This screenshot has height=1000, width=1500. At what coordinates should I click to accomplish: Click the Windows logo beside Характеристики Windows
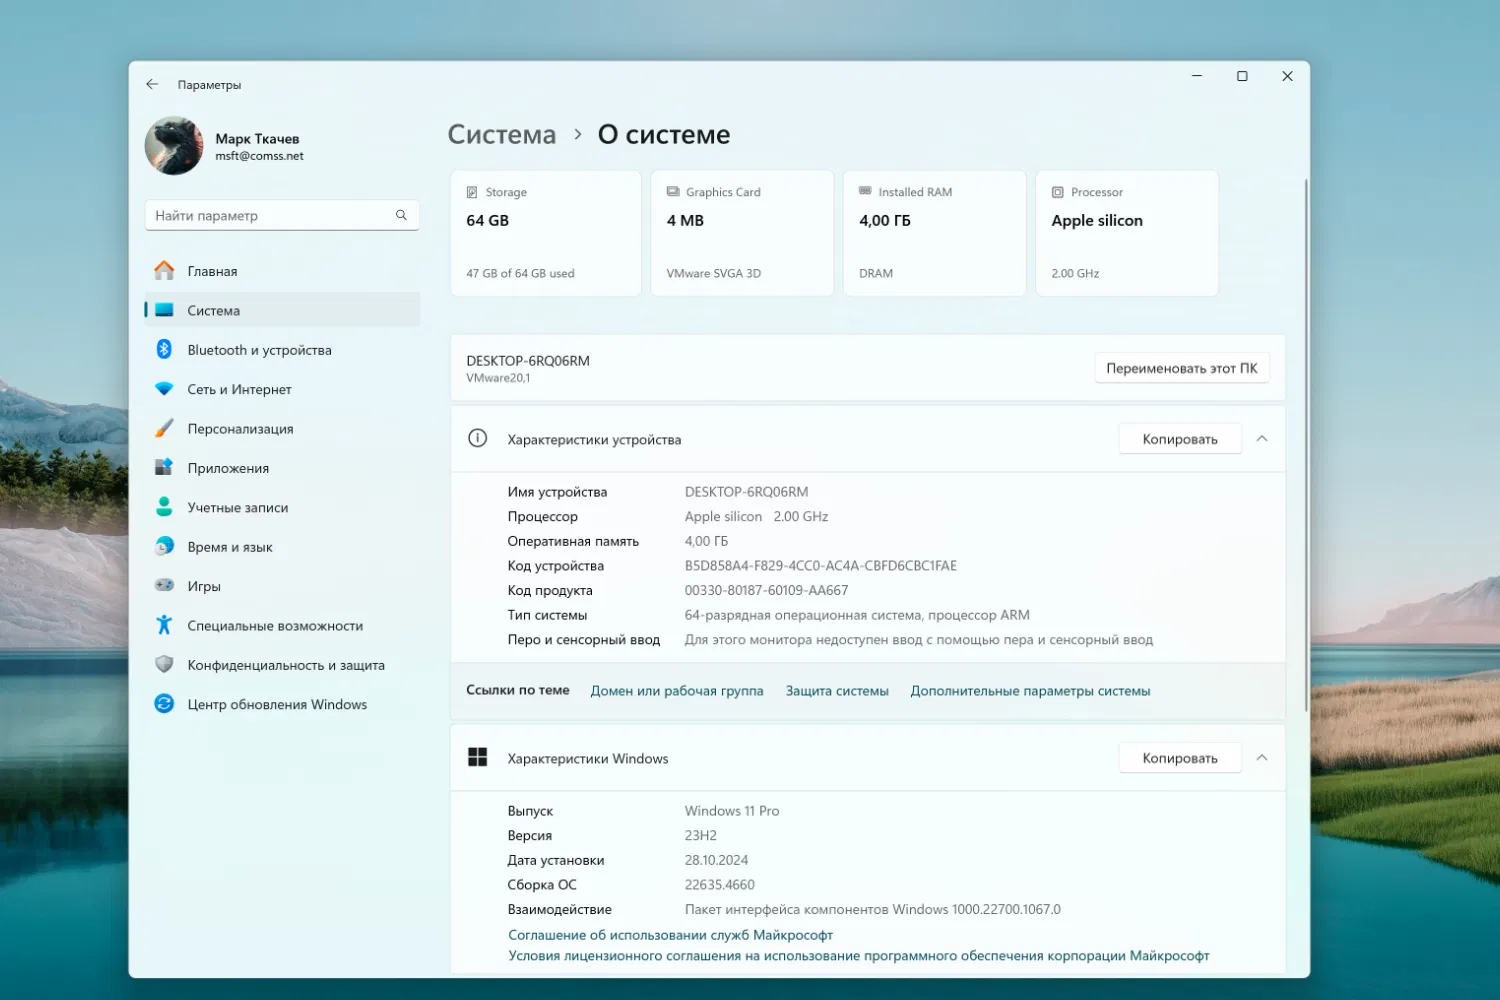pyautogui.click(x=478, y=757)
